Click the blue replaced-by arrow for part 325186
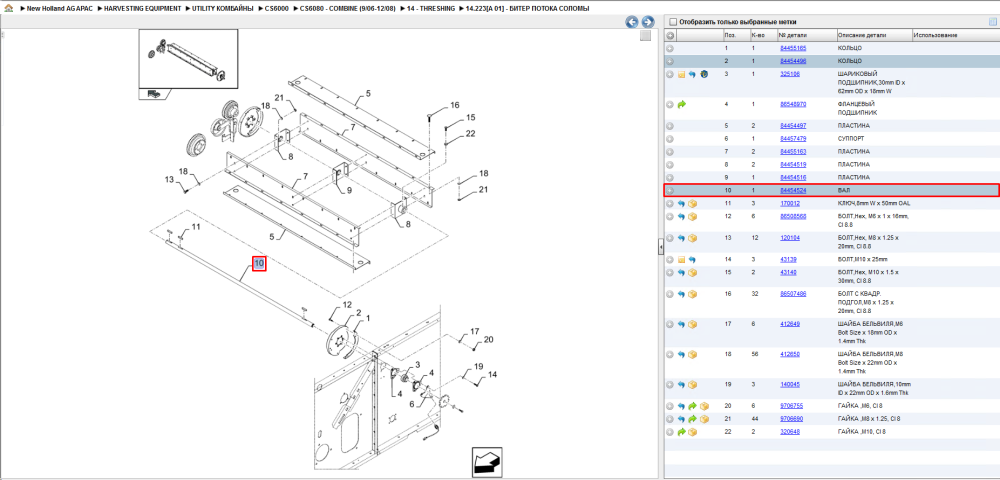1000x480 pixels. [x=692, y=75]
